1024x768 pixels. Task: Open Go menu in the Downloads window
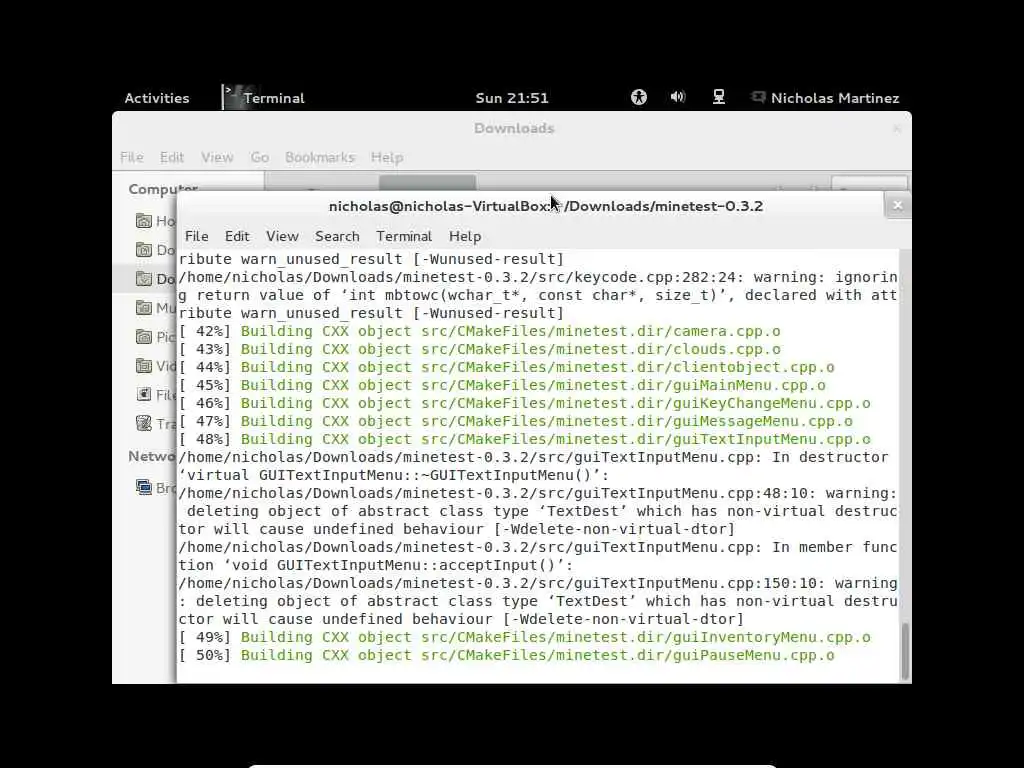pyautogui.click(x=259, y=157)
